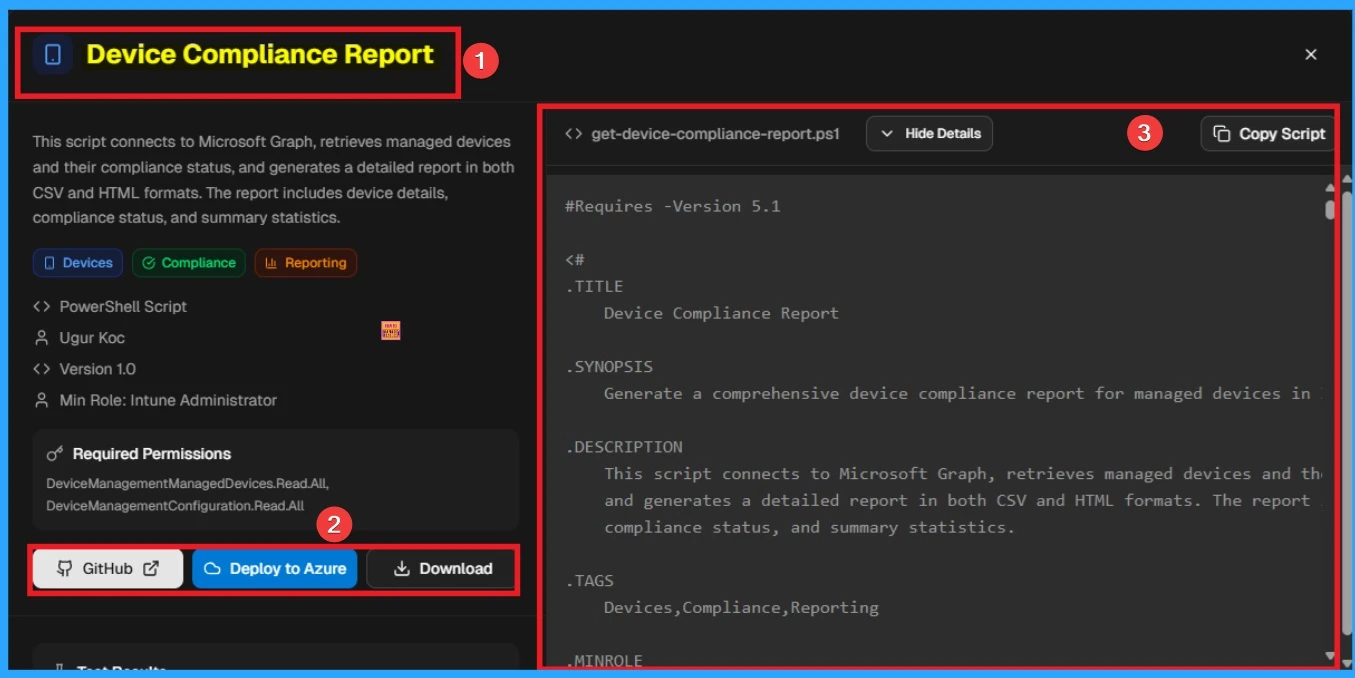This screenshot has height=678, width=1355.
Task: Click the .DESCRIPTION line in the script
Action: [x=624, y=447]
